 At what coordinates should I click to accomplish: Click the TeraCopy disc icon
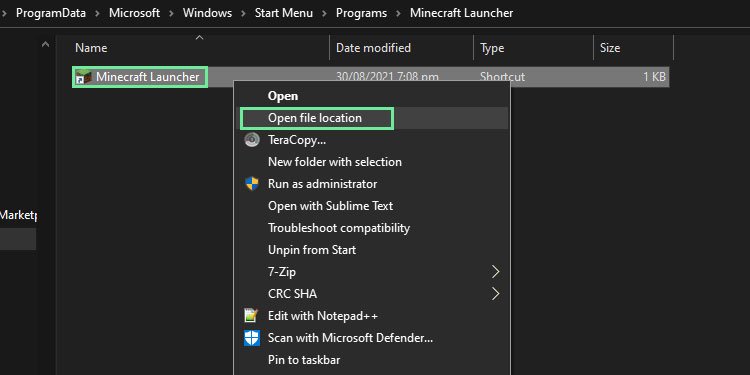[252, 140]
